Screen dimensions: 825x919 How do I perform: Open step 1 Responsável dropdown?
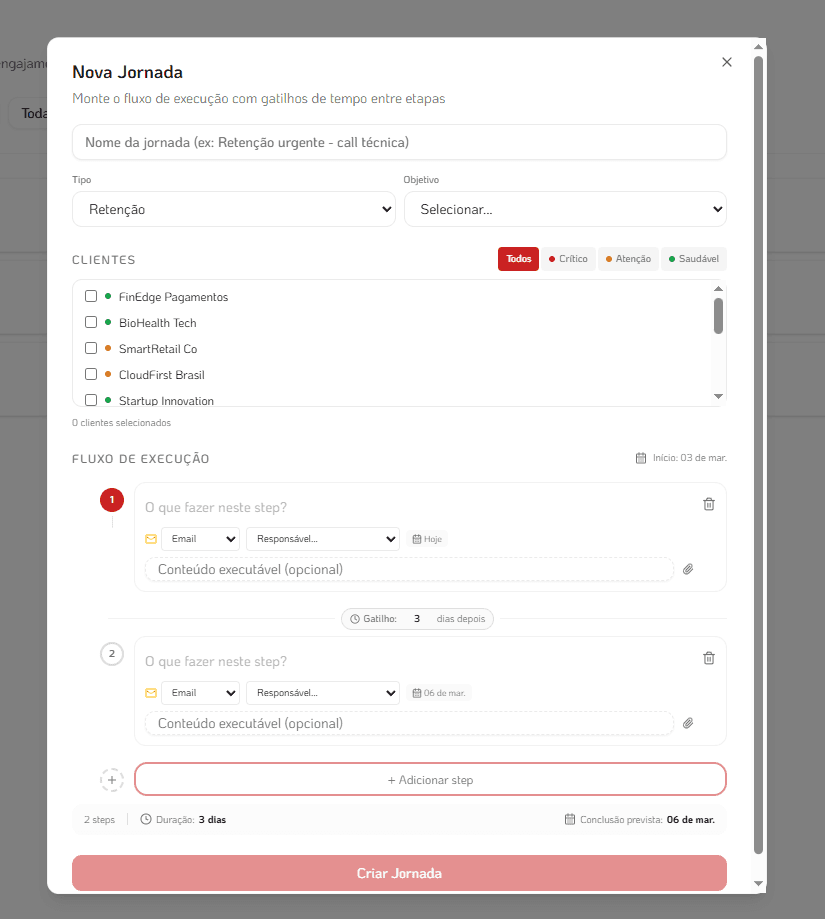click(323, 539)
